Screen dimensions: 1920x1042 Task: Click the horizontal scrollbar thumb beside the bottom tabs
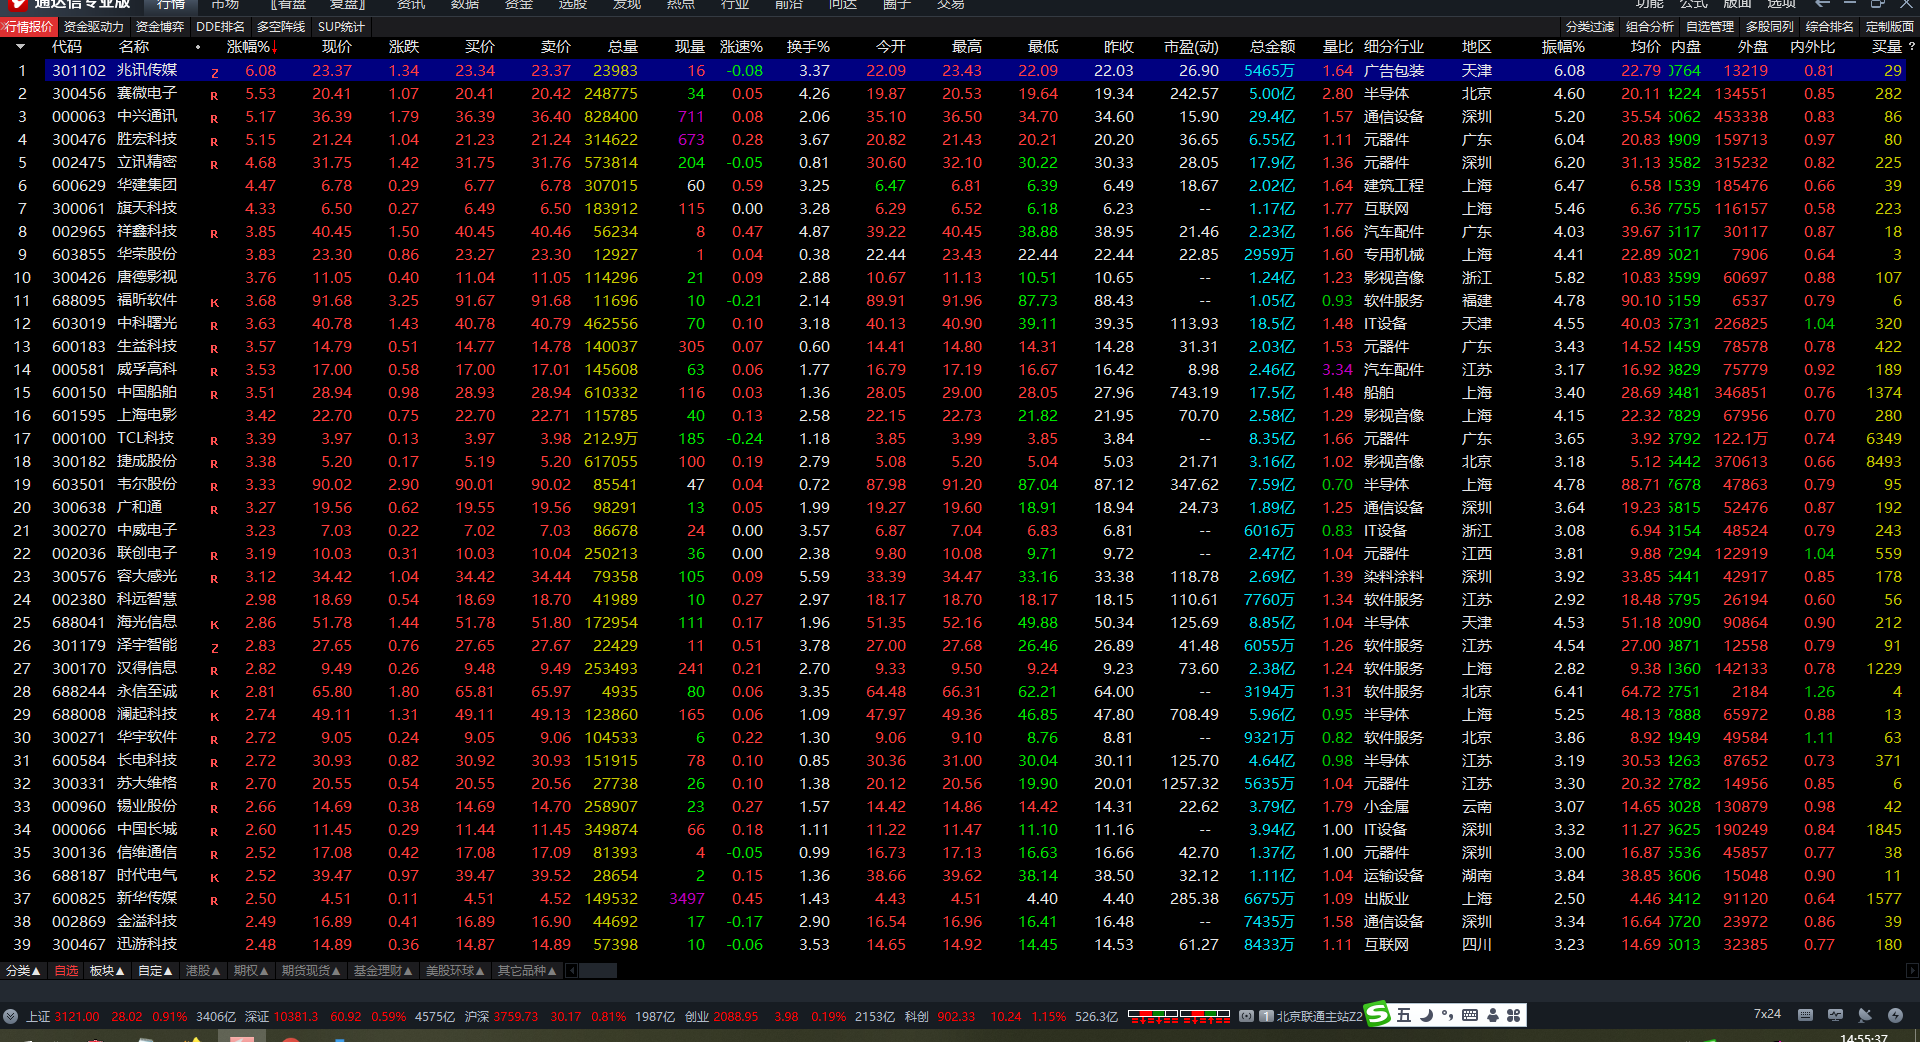(x=598, y=971)
